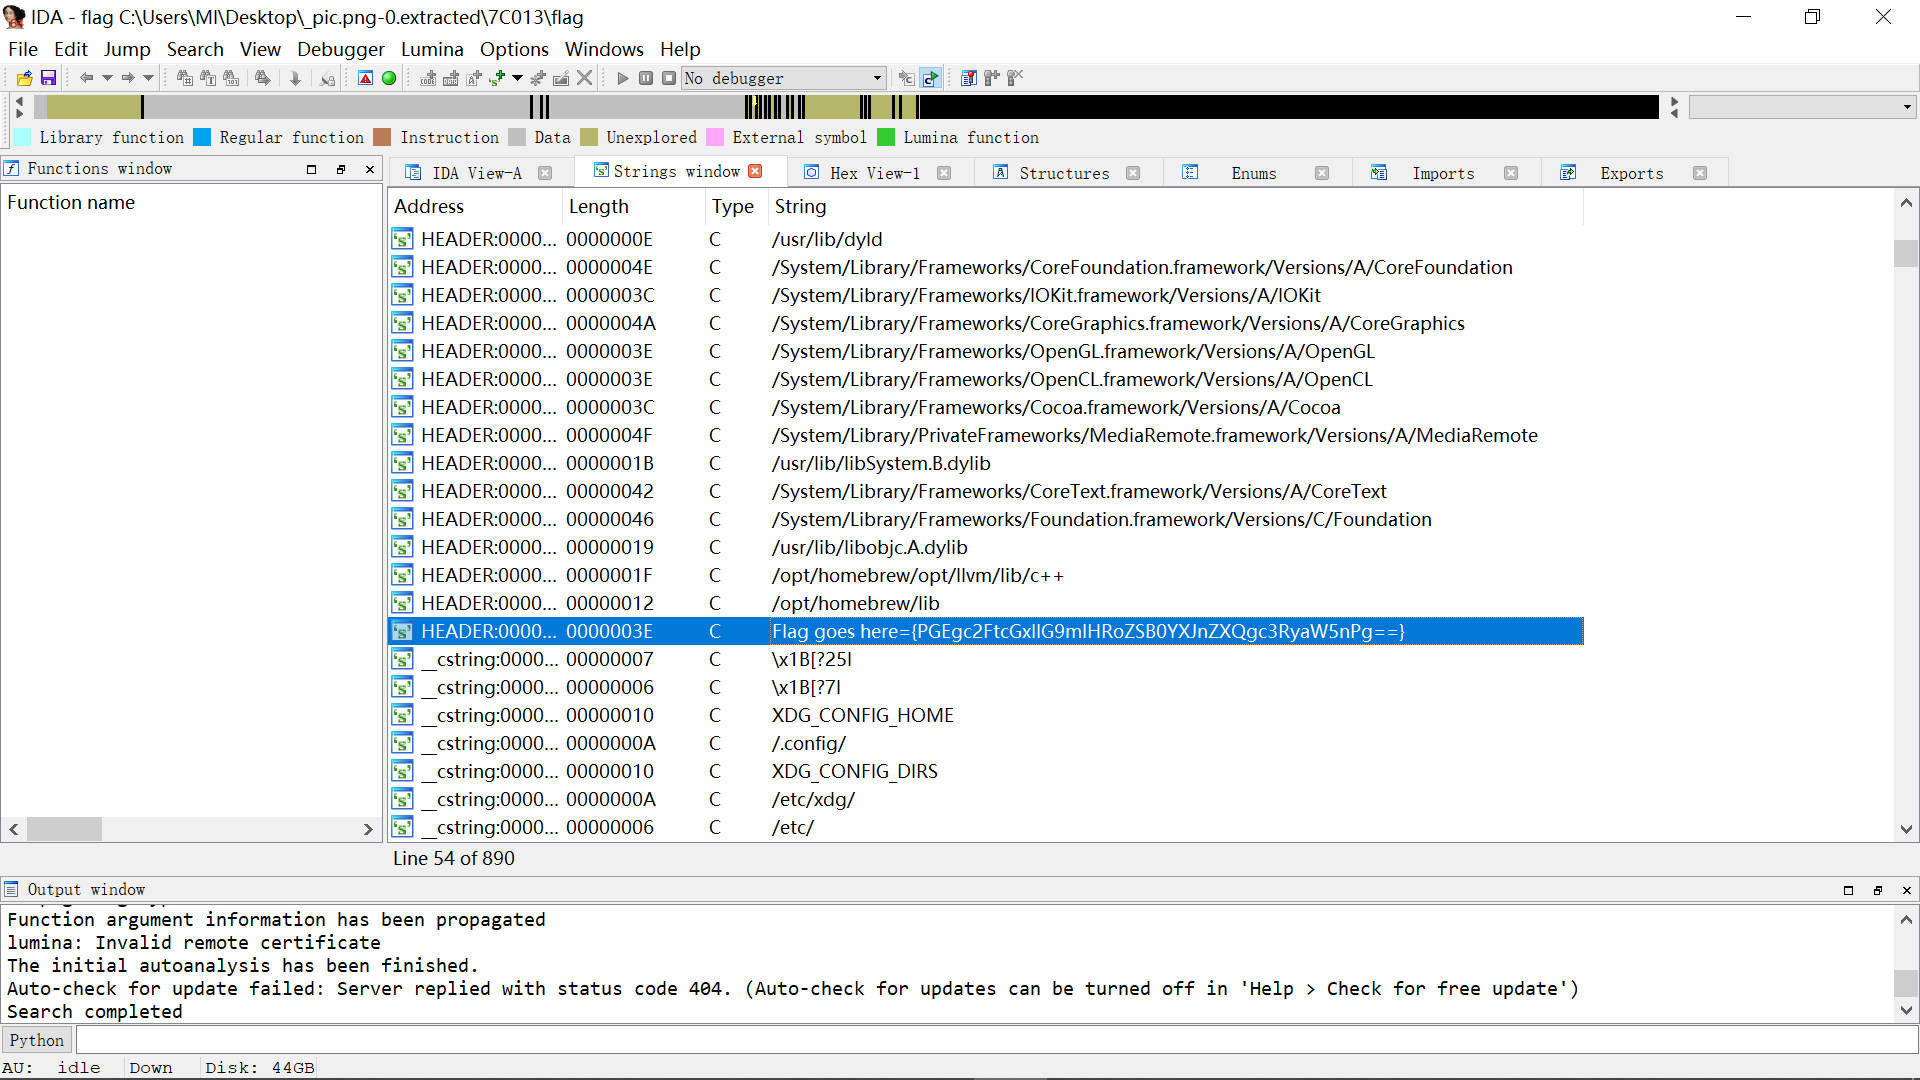Select the 'Flag goes here' string row

click(x=985, y=631)
